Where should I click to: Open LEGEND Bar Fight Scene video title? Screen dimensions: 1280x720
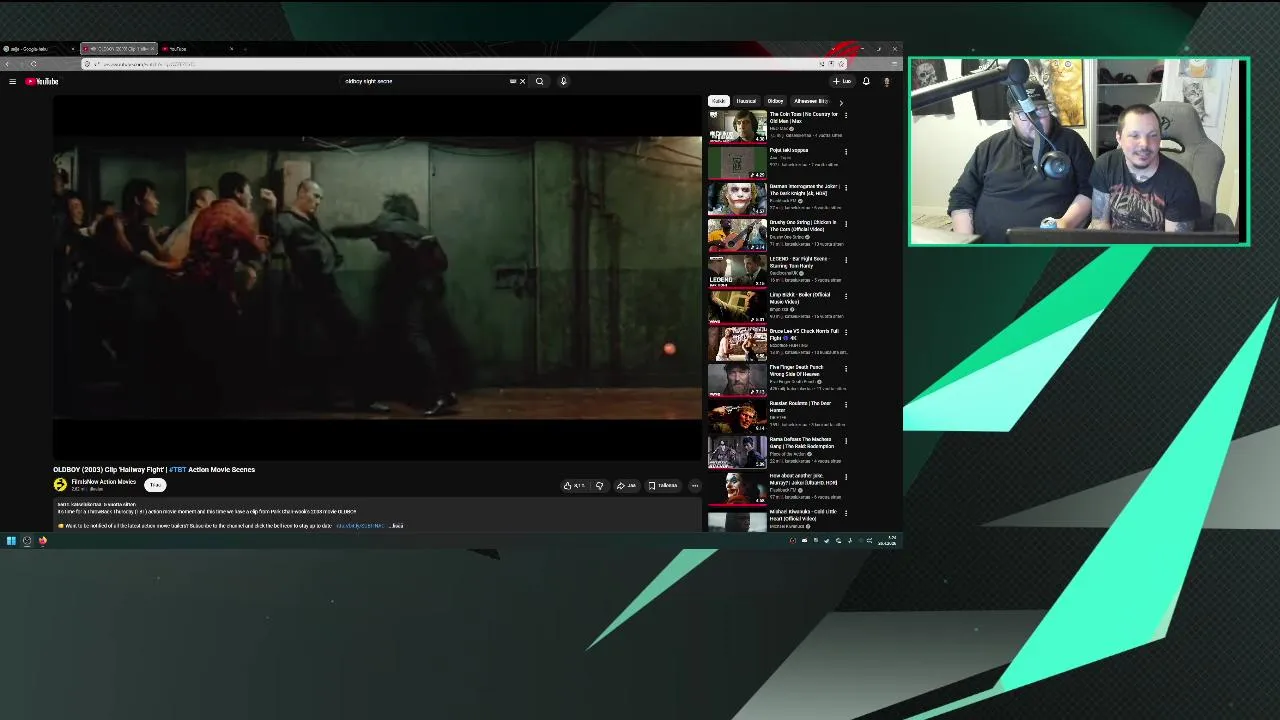799,262
